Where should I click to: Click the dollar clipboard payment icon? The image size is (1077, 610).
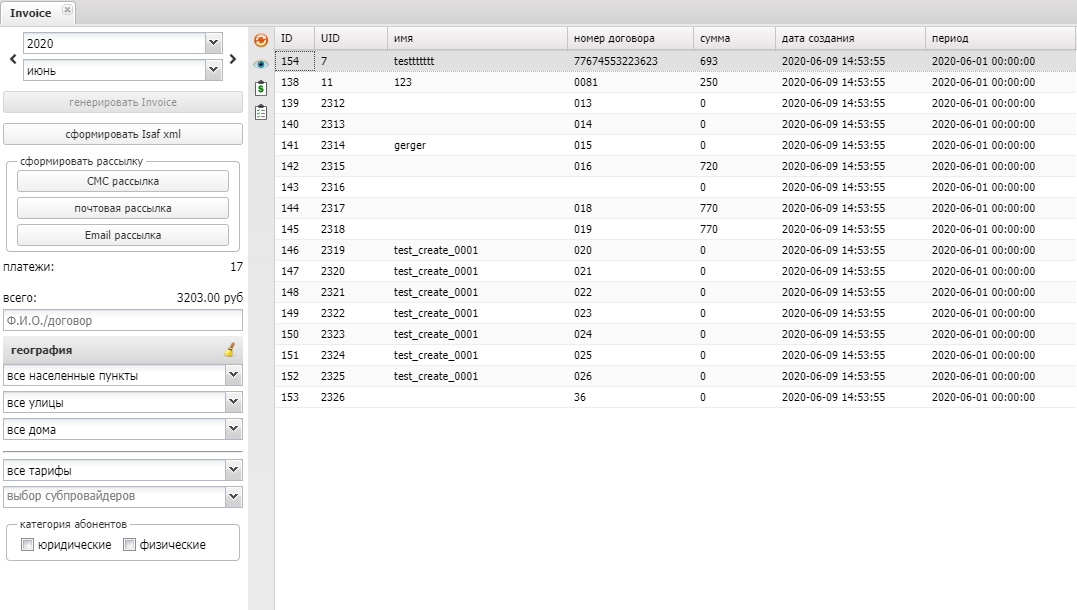coord(261,88)
